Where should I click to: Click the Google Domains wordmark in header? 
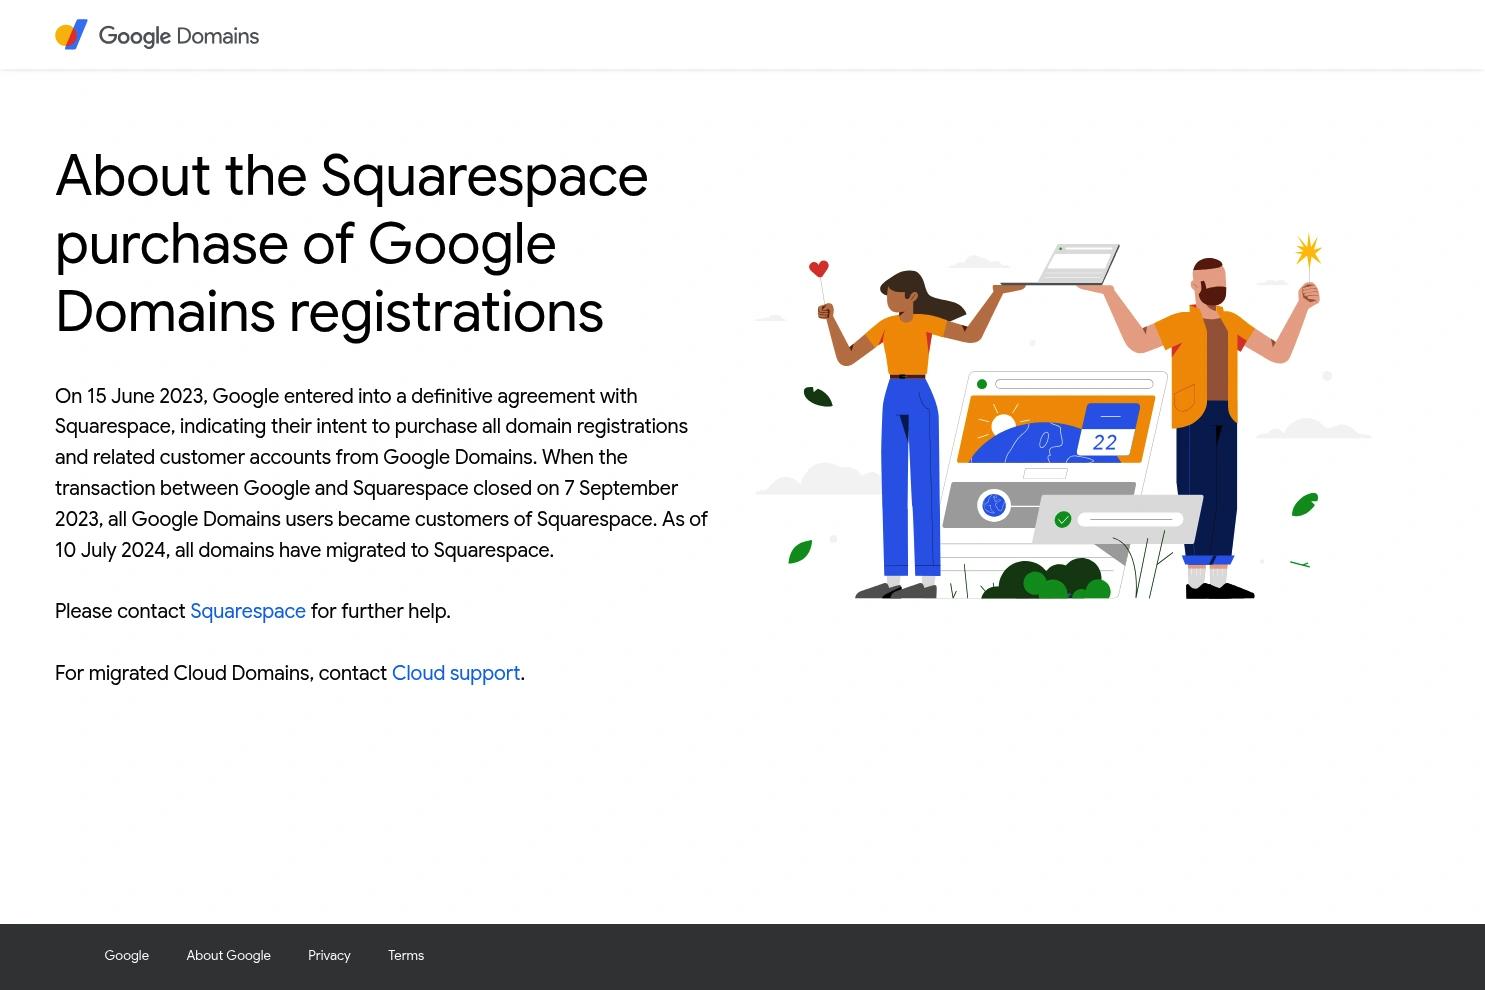179,36
